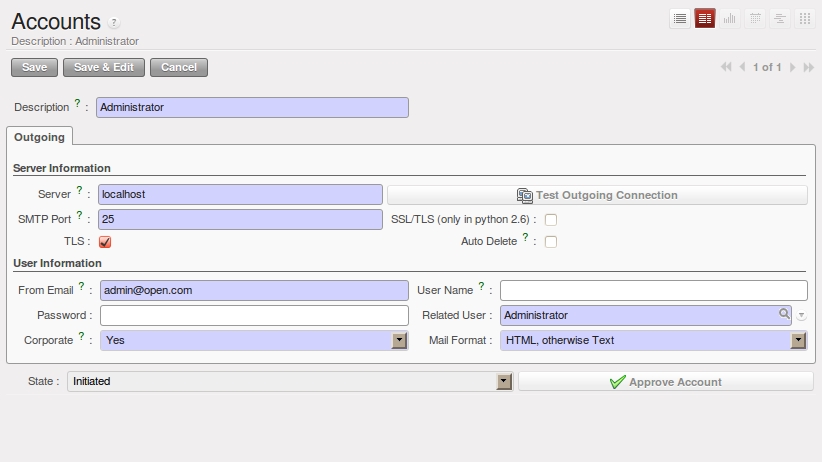Click help icon next to Accounts title
The image size is (822, 462).
click(x=114, y=23)
